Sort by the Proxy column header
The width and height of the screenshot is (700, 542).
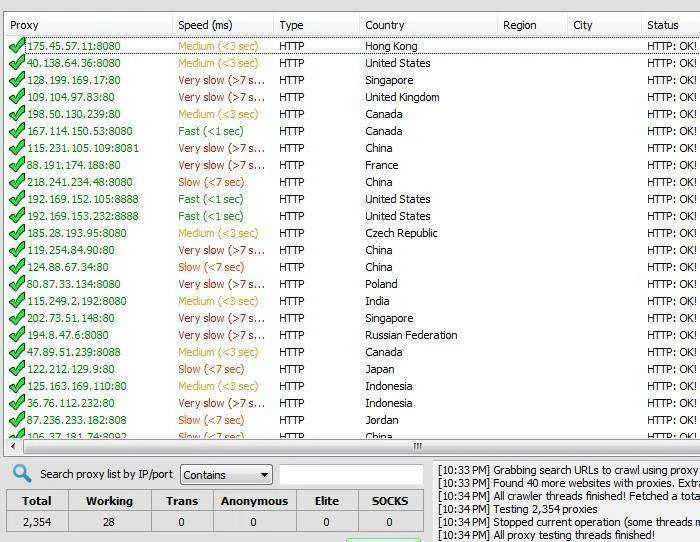coord(89,25)
